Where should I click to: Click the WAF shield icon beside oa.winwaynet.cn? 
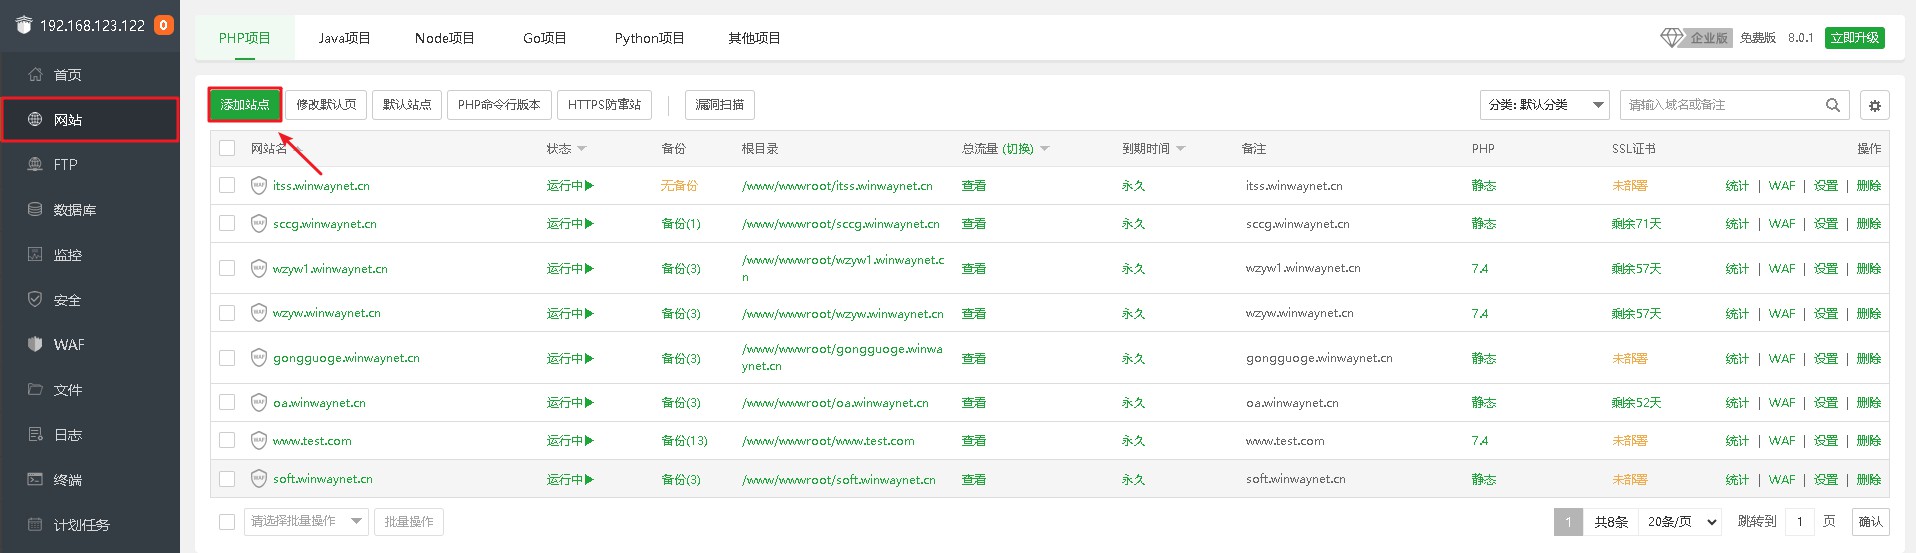(258, 402)
